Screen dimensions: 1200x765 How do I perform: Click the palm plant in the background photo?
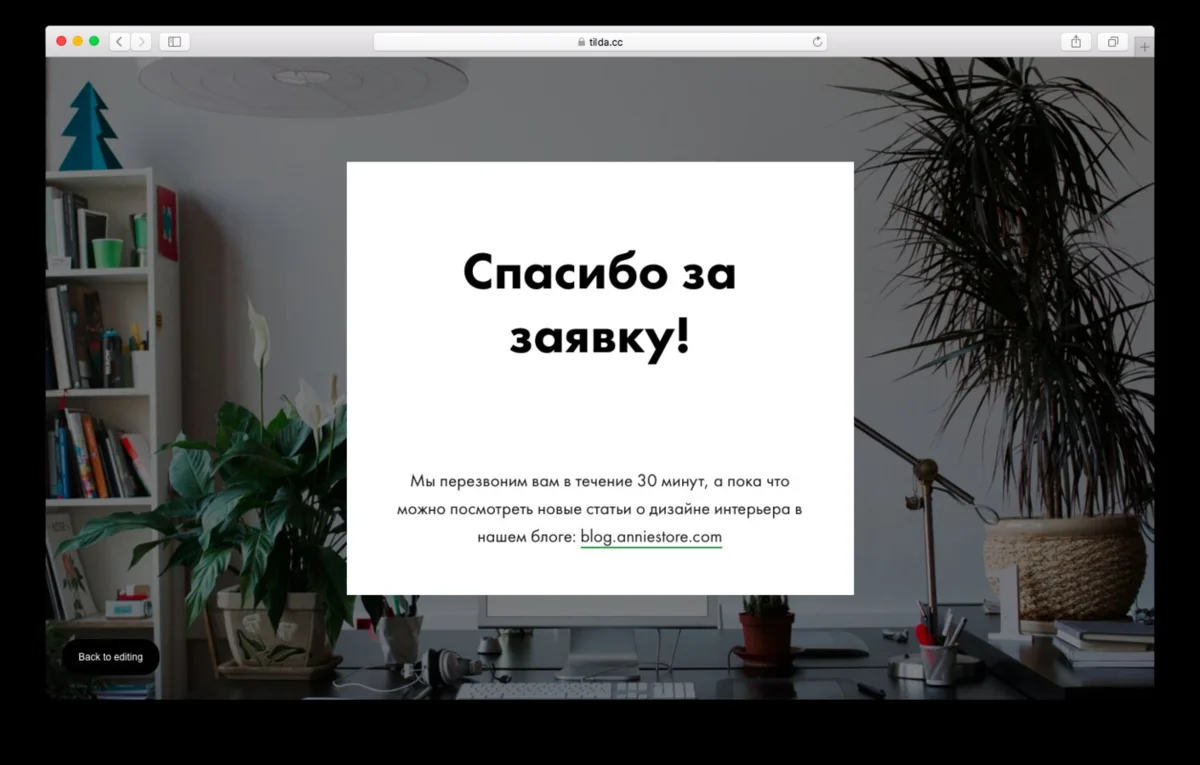tap(1000, 250)
